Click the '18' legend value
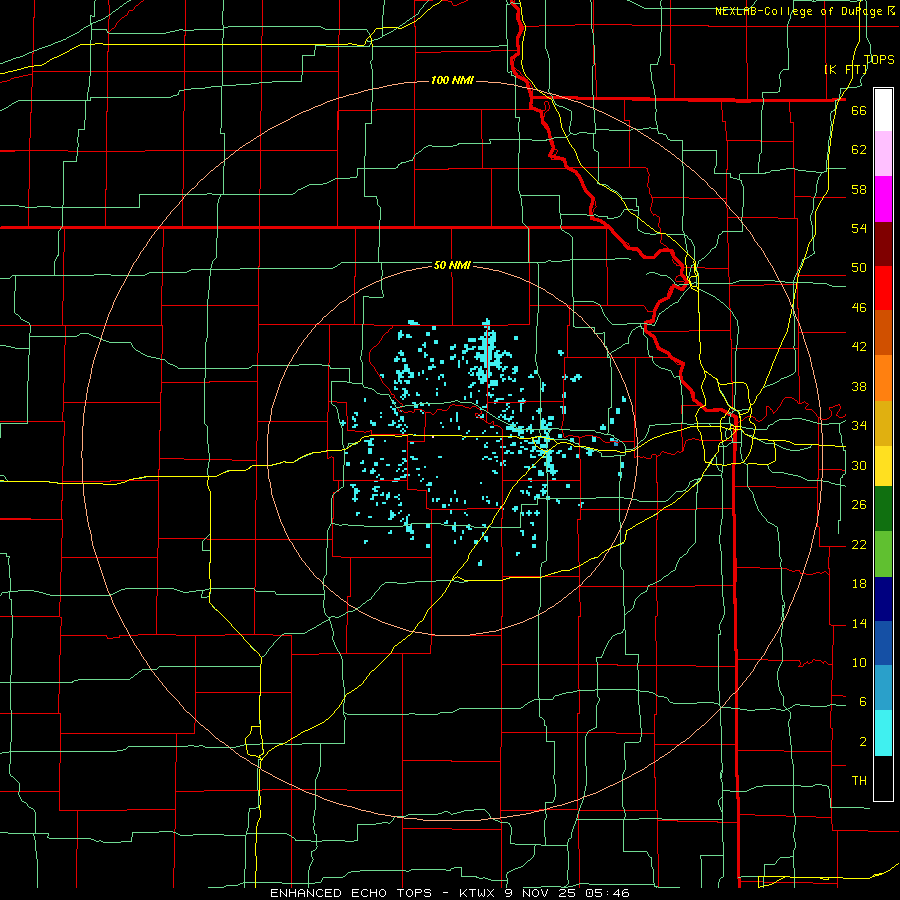Image resolution: width=900 pixels, height=900 pixels. coord(859,584)
